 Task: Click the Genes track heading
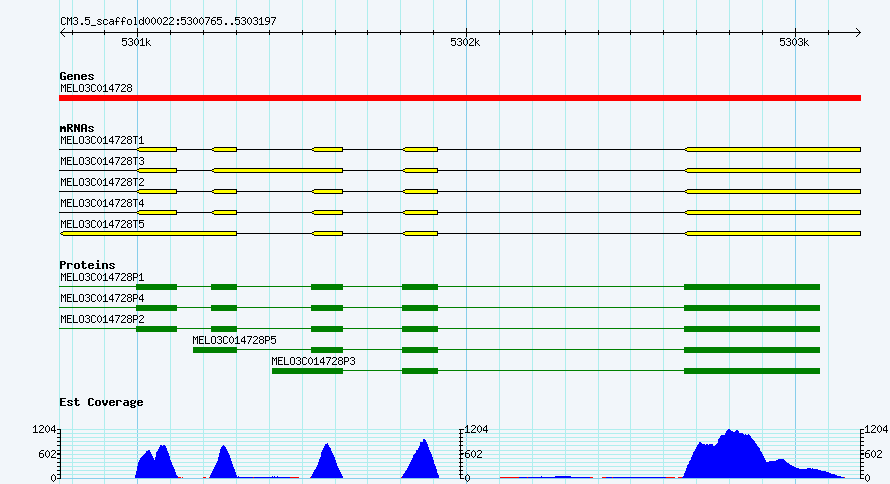tap(77, 76)
